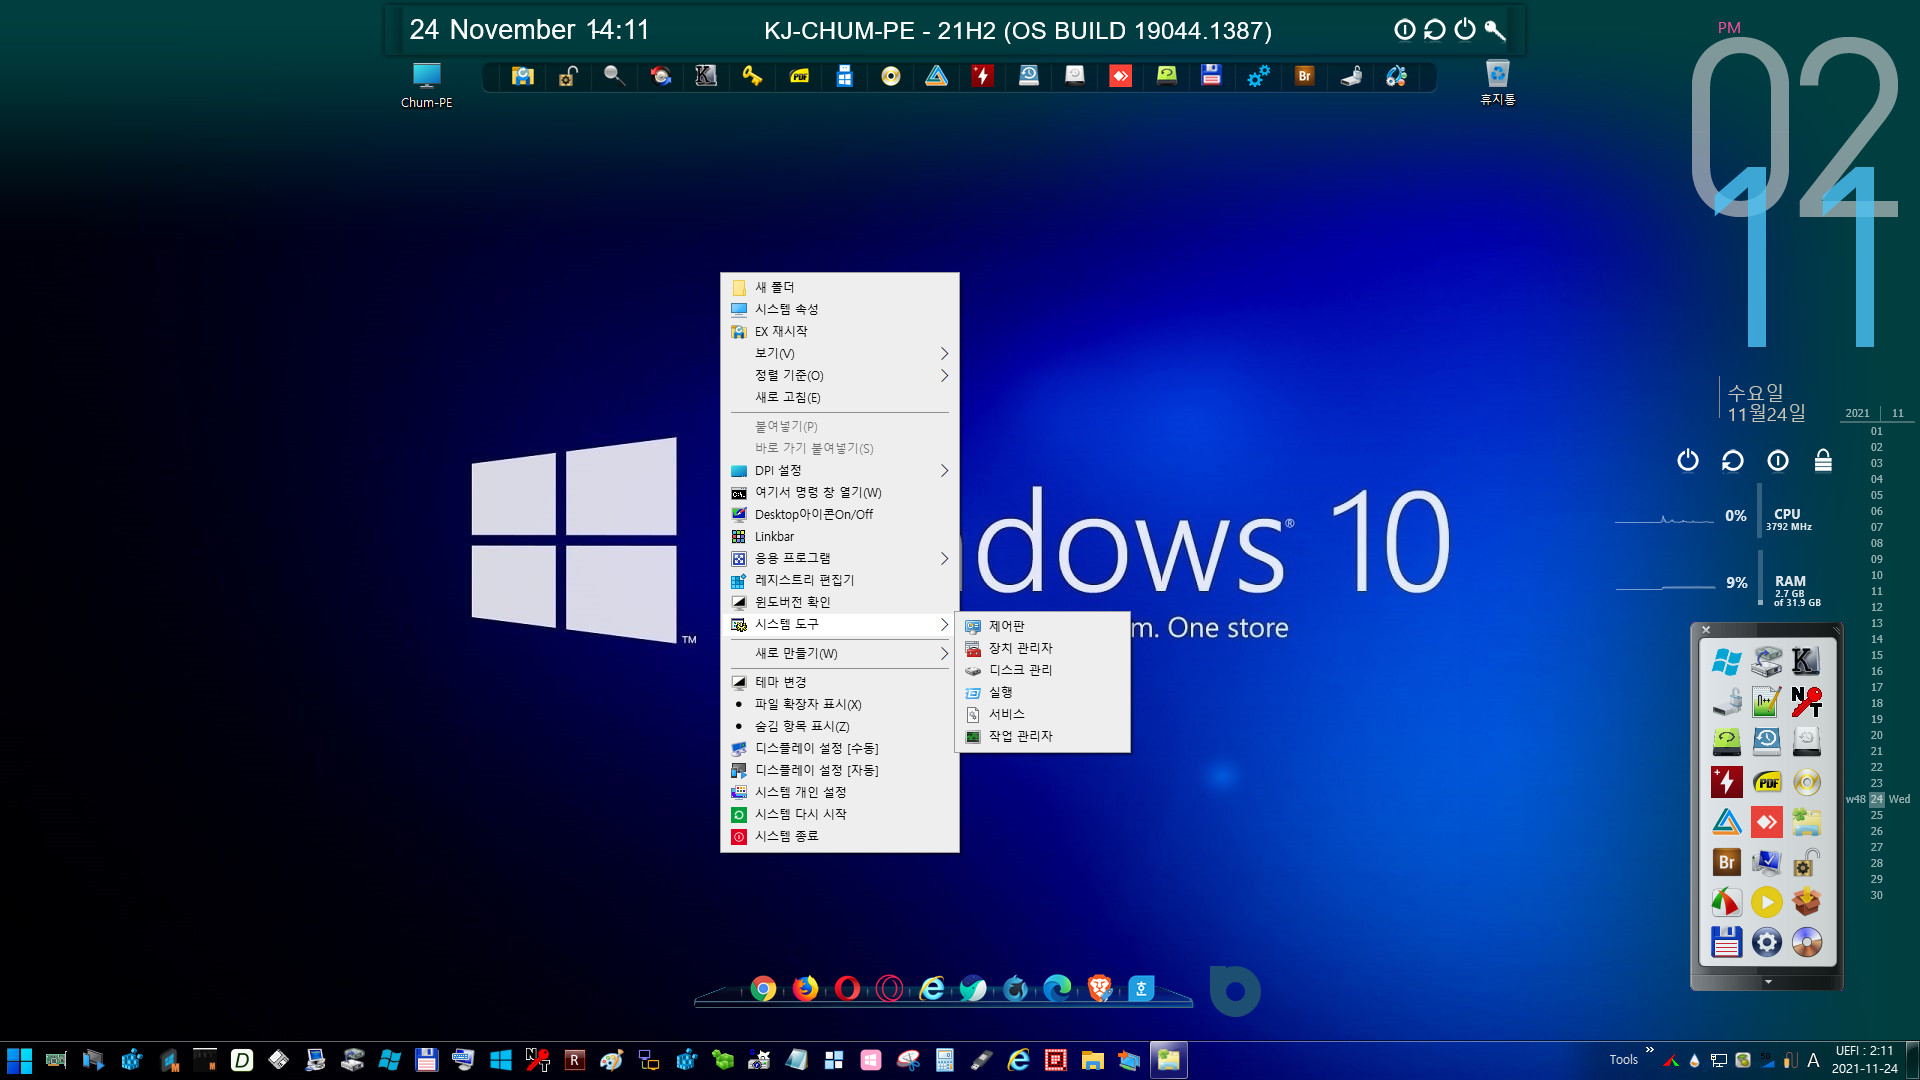
Task: Click the taskbar clock UEFI 2:11
Action: [x=1864, y=1060]
